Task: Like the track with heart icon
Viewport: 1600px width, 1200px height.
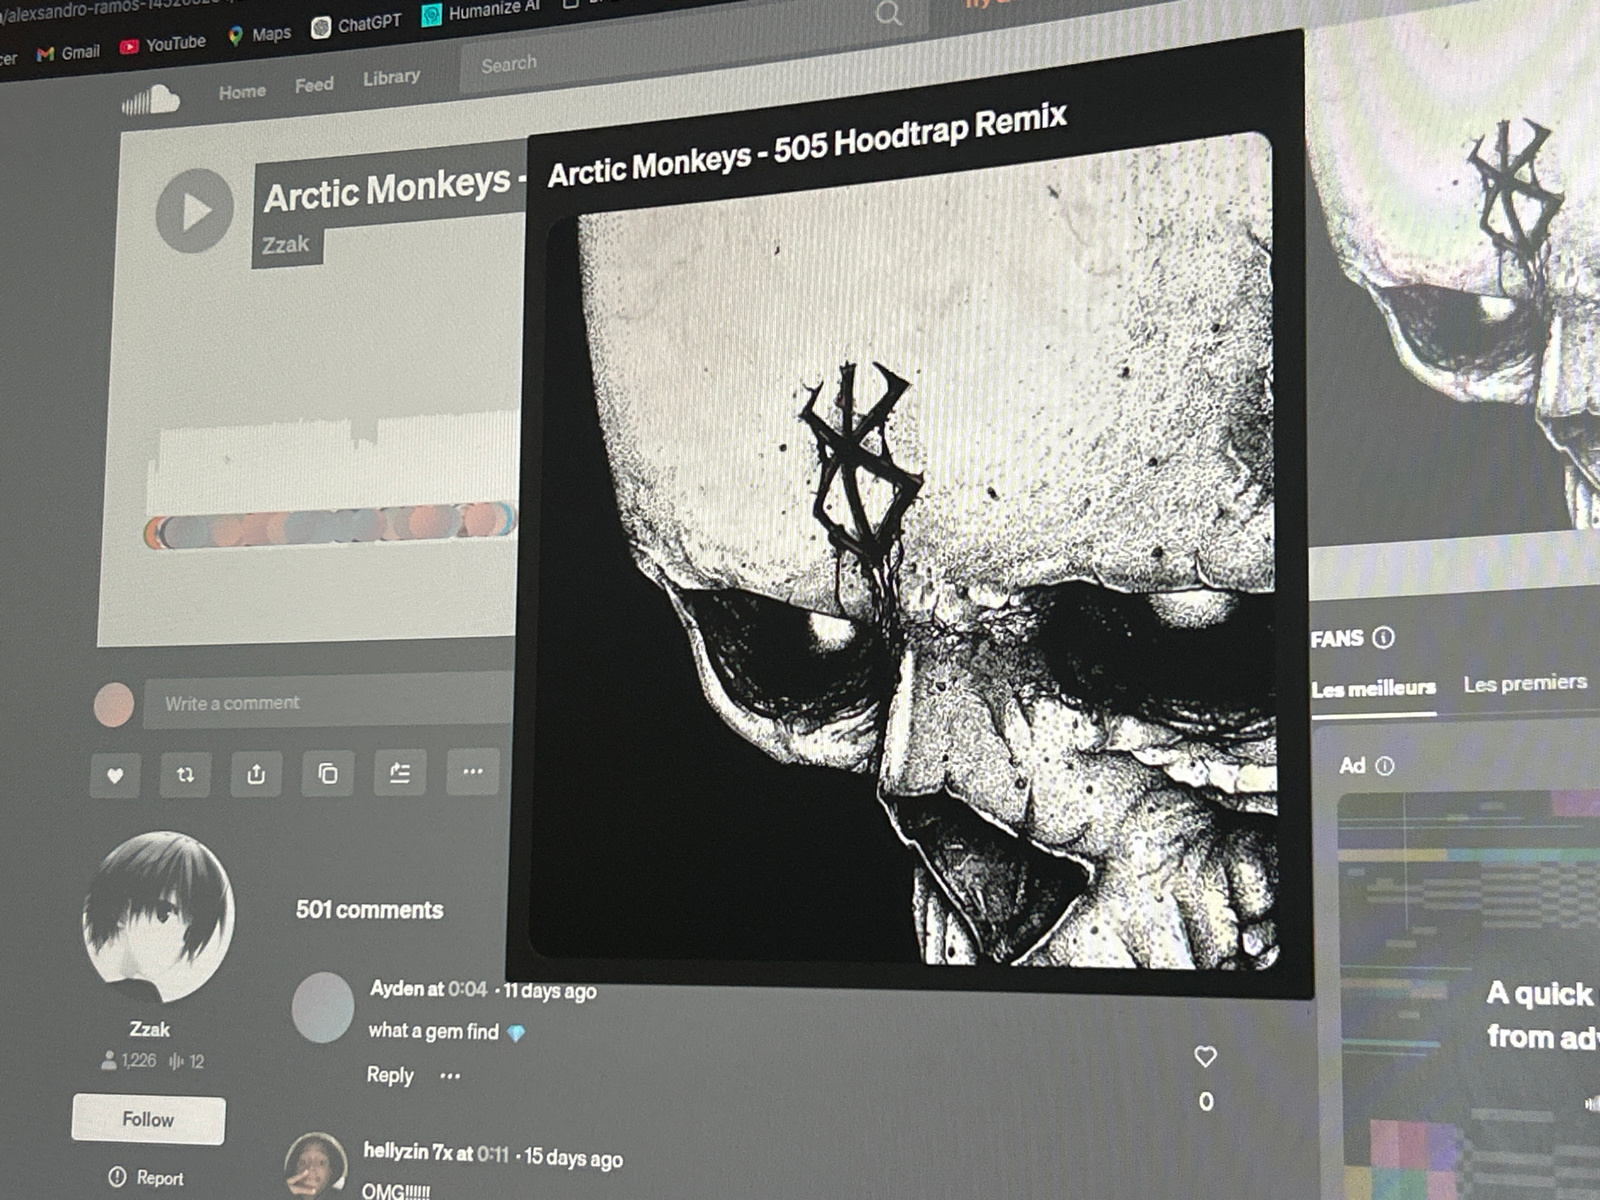Action: [x=115, y=775]
